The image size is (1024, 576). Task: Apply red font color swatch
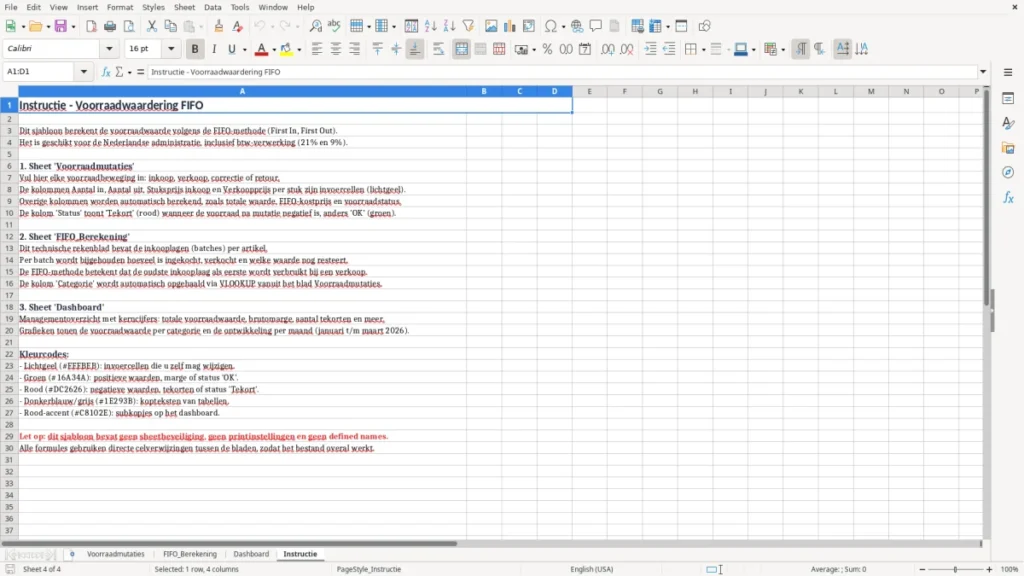(x=261, y=49)
